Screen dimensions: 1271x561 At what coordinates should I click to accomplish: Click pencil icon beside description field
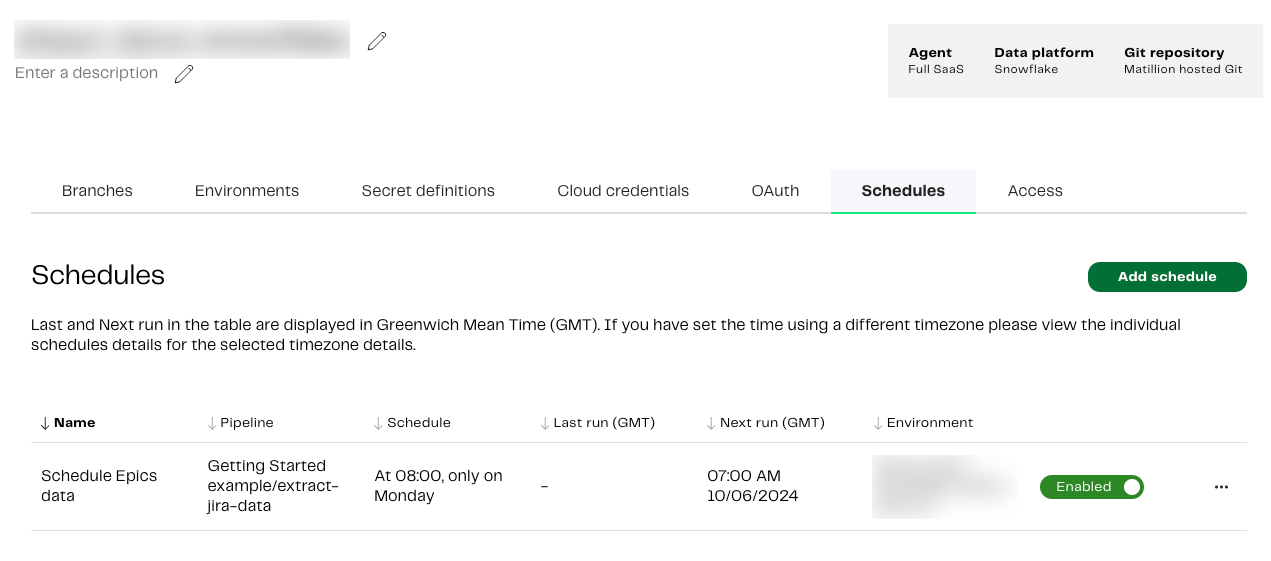[184, 74]
